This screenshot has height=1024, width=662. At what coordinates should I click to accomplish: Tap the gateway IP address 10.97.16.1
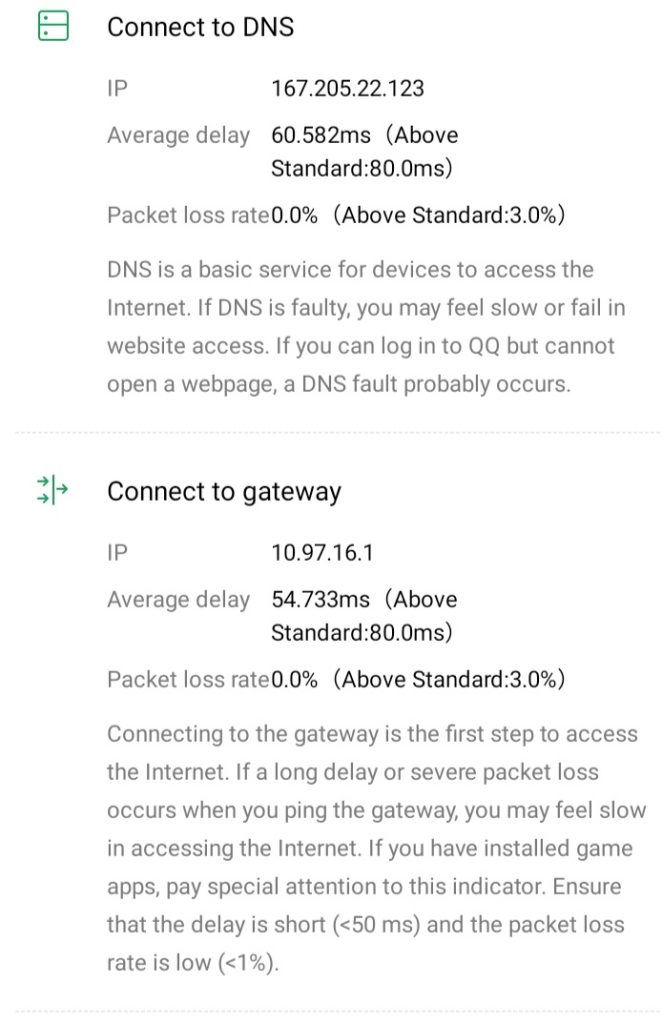point(321,553)
